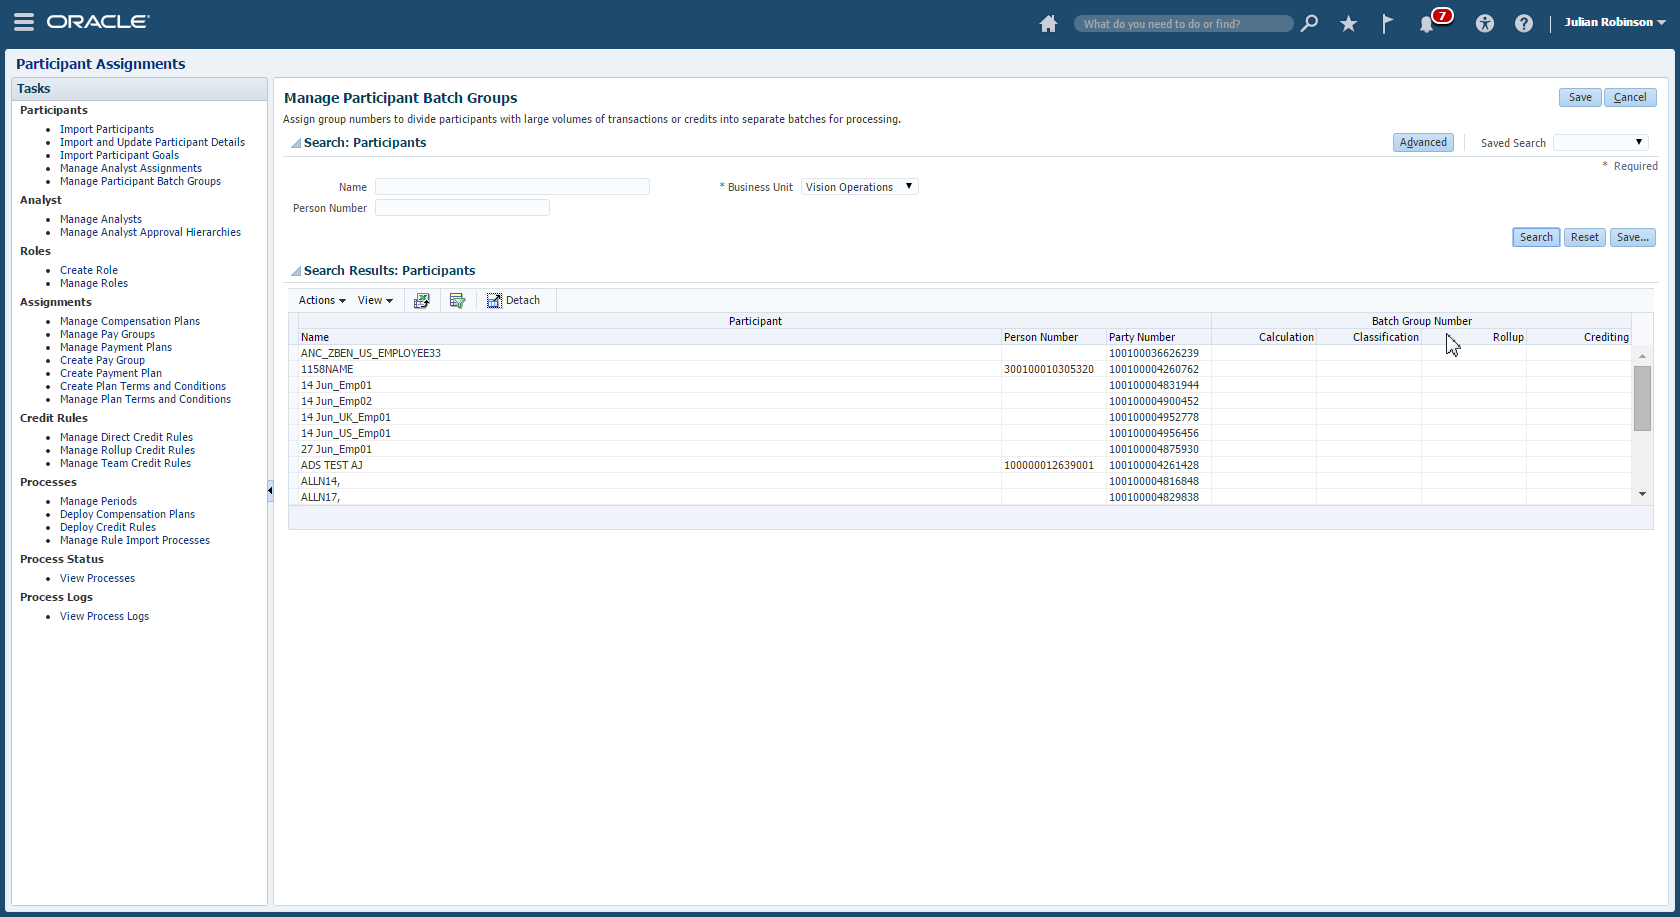This screenshot has width=1680, height=917.
Task: Open the Business Unit dropdown
Action: [x=860, y=187]
